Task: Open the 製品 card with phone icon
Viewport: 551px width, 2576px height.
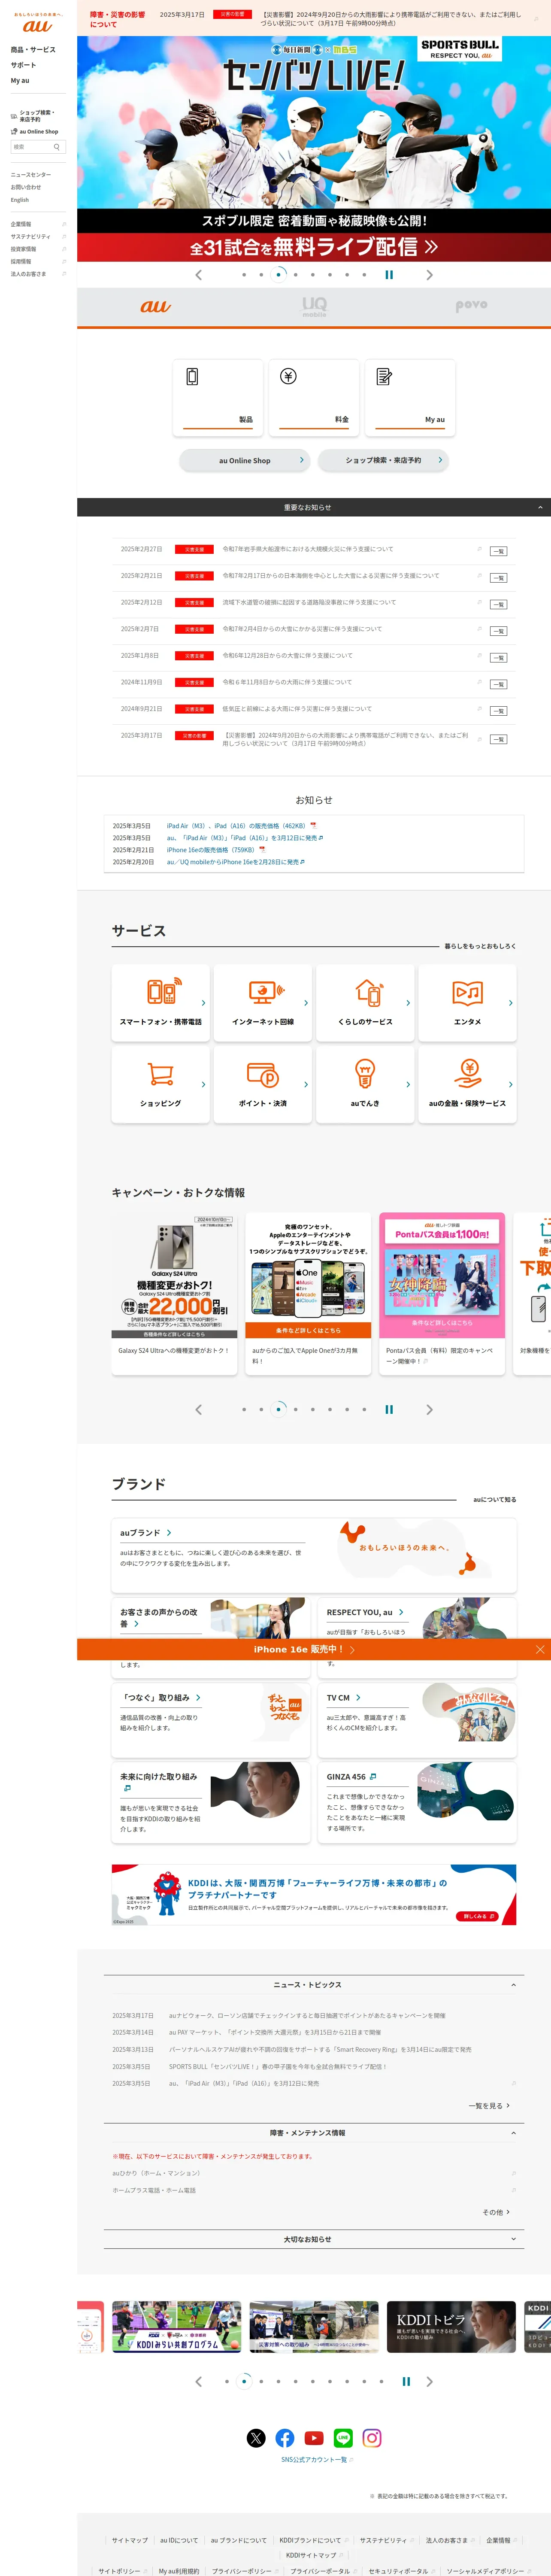Action: [x=218, y=398]
